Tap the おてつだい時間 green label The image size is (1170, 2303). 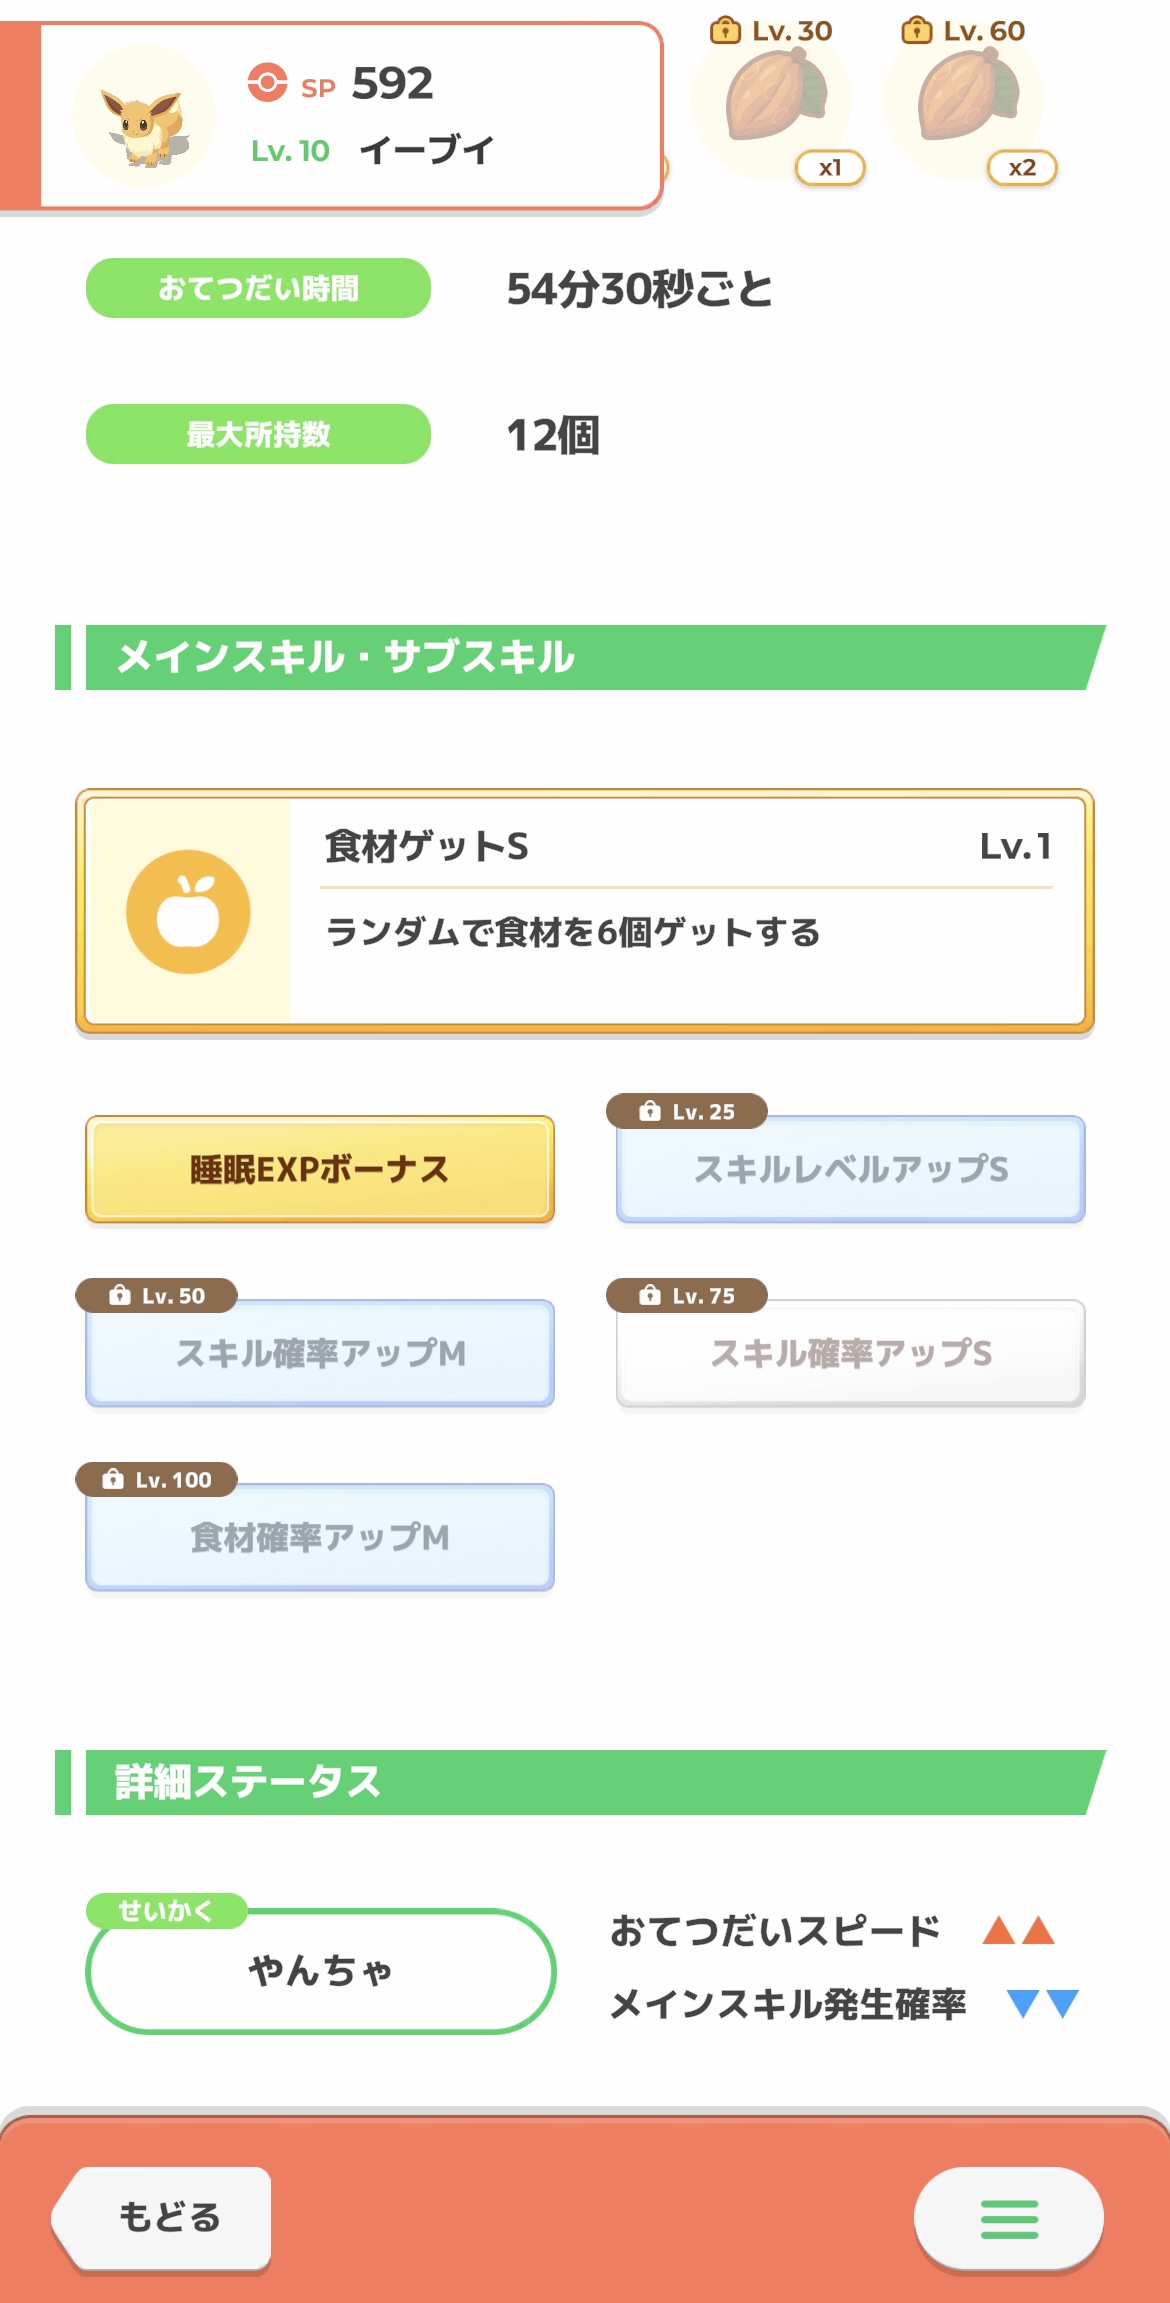258,288
